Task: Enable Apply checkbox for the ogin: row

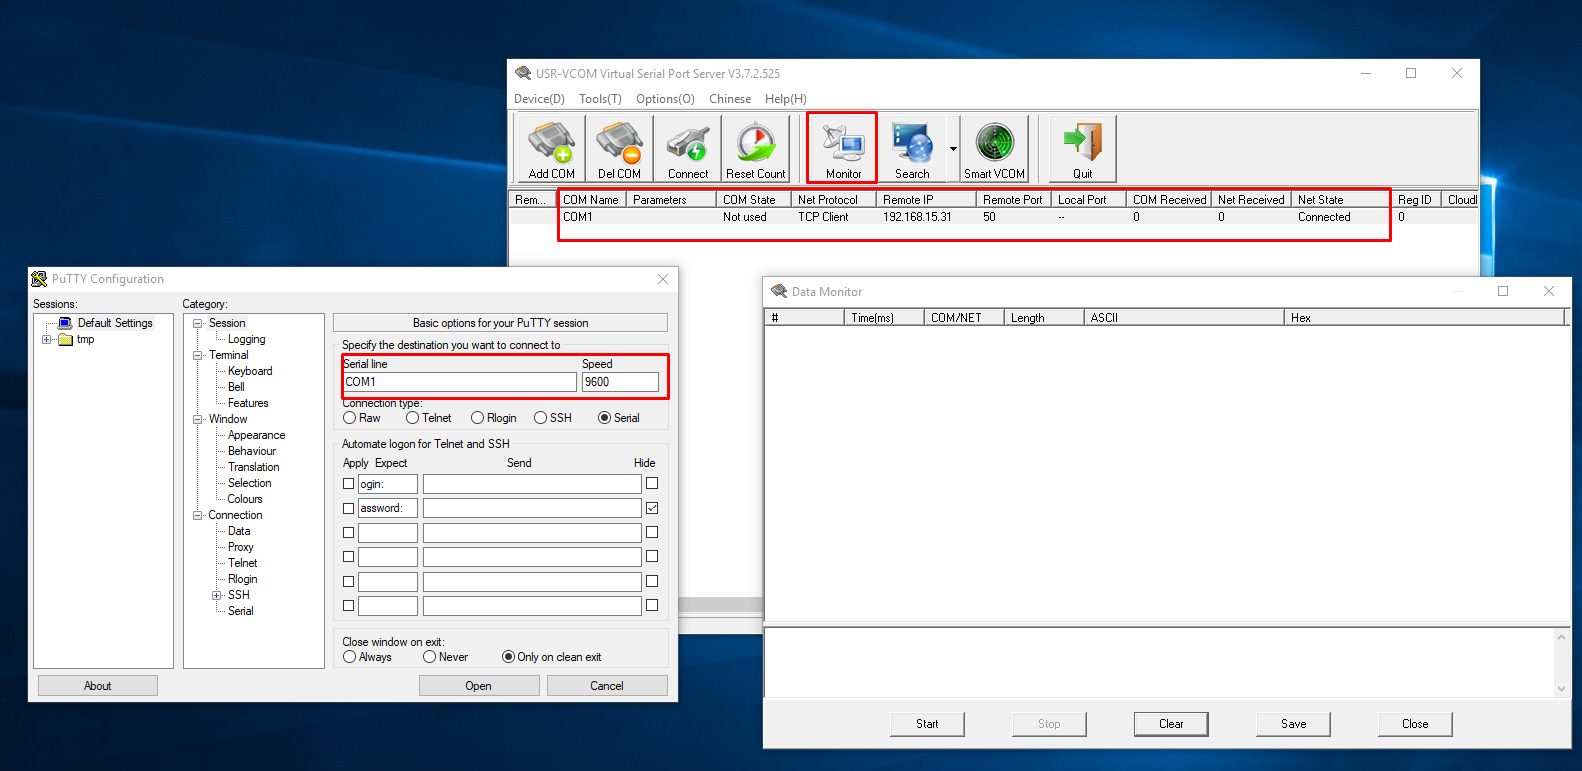Action: pyautogui.click(x=348, y=484)
